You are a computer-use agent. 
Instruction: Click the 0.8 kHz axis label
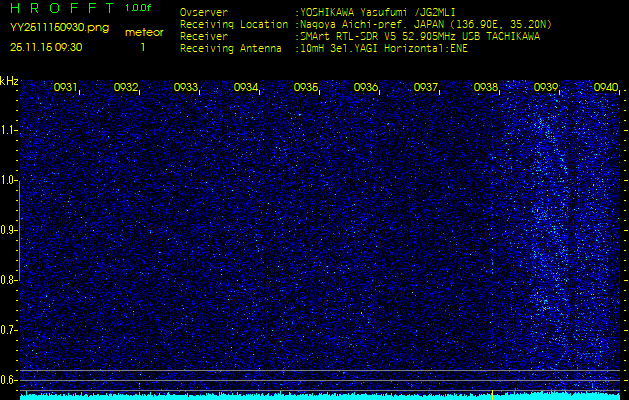(x=7, y=280)
